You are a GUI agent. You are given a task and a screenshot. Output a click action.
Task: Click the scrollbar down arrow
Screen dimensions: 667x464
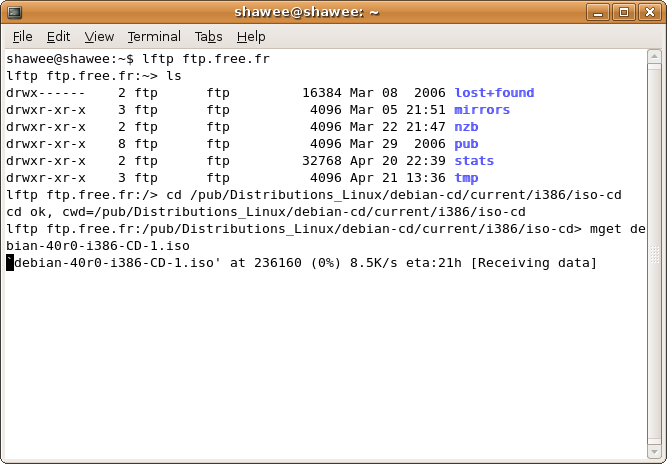[x=654, y=451]
